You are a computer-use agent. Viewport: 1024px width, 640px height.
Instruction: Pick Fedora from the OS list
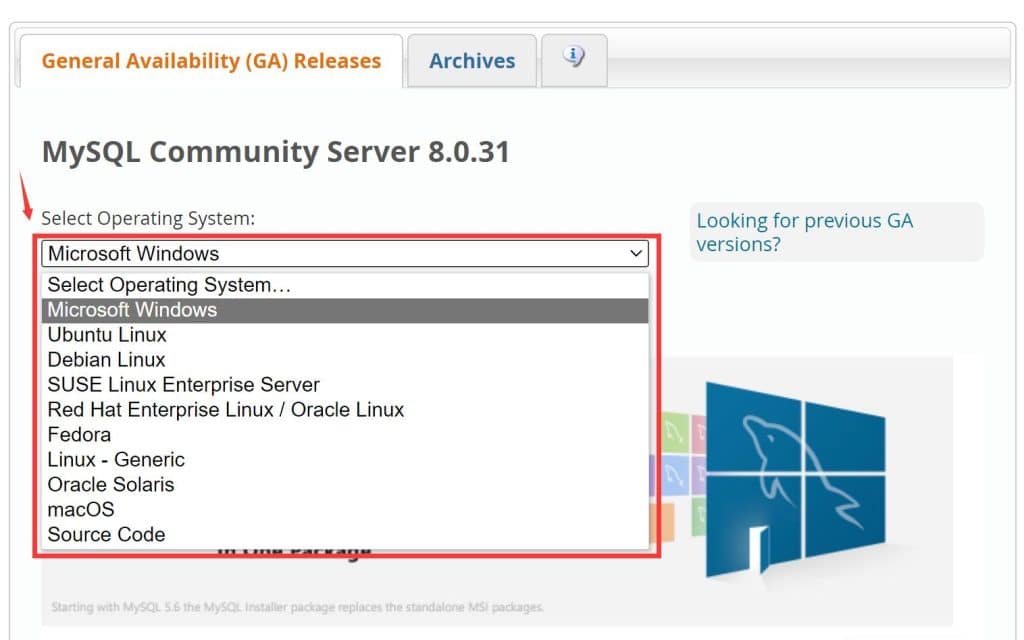point(79,435)
